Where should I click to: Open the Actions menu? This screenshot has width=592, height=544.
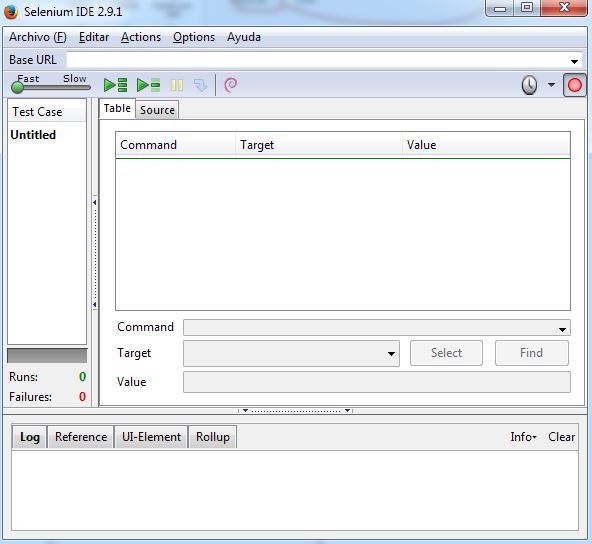pos(141,37)
